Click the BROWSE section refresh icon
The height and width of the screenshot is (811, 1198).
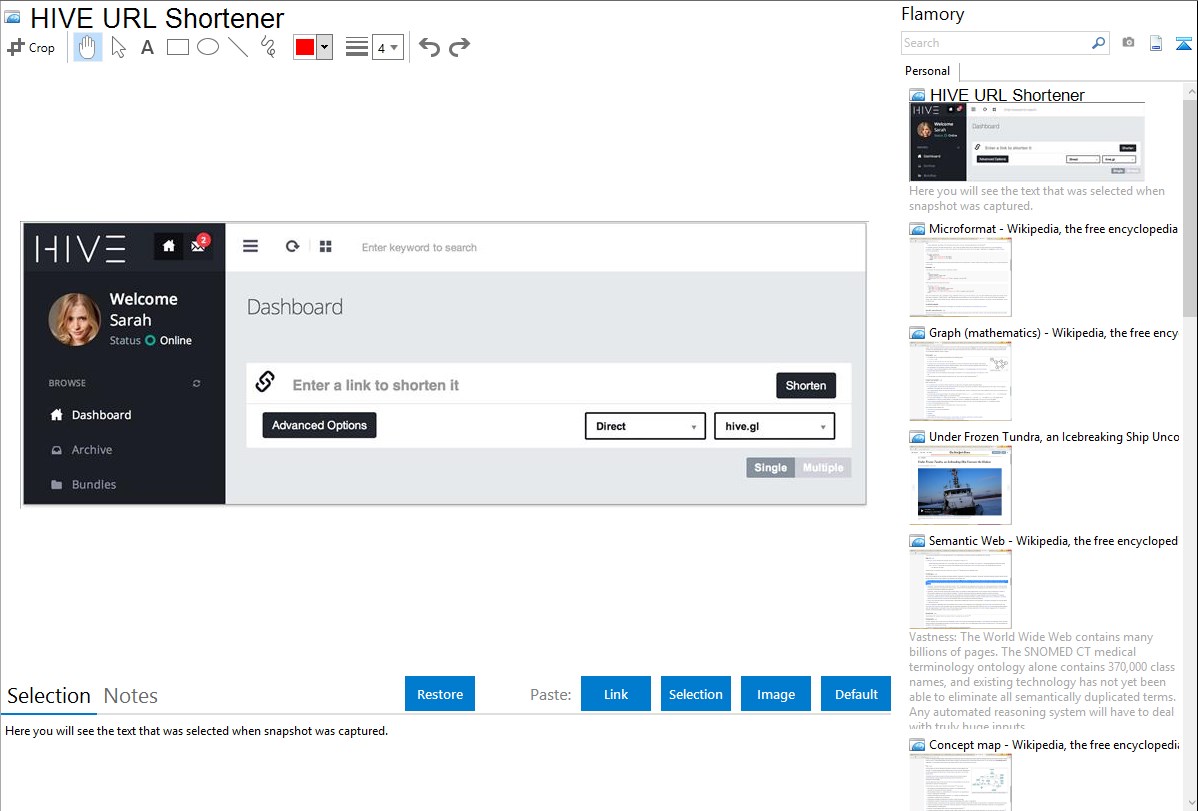(x=196, y=383)
